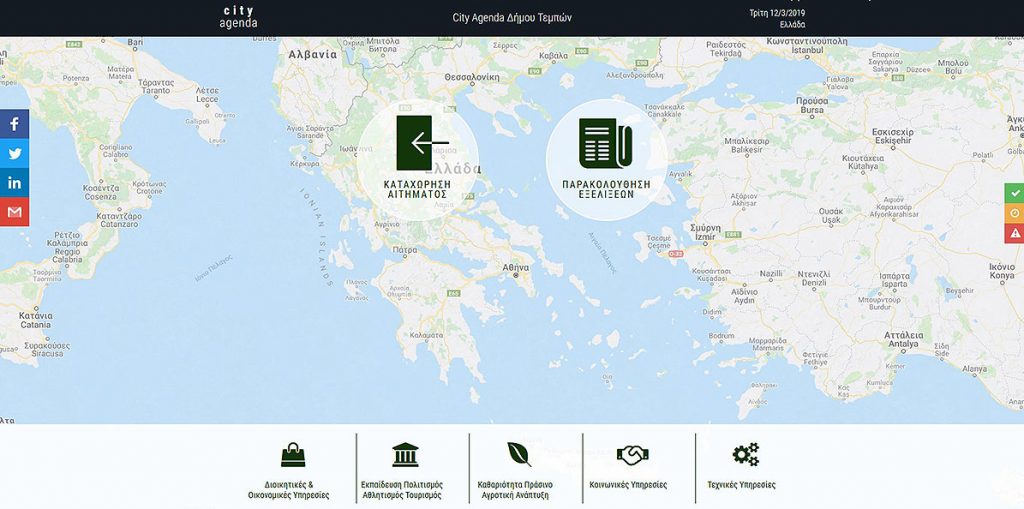1024x509 pixels.
Task: Open Παρακολούθηση Εξελίξεων newspaper circle
Action: tap(606, 160)
